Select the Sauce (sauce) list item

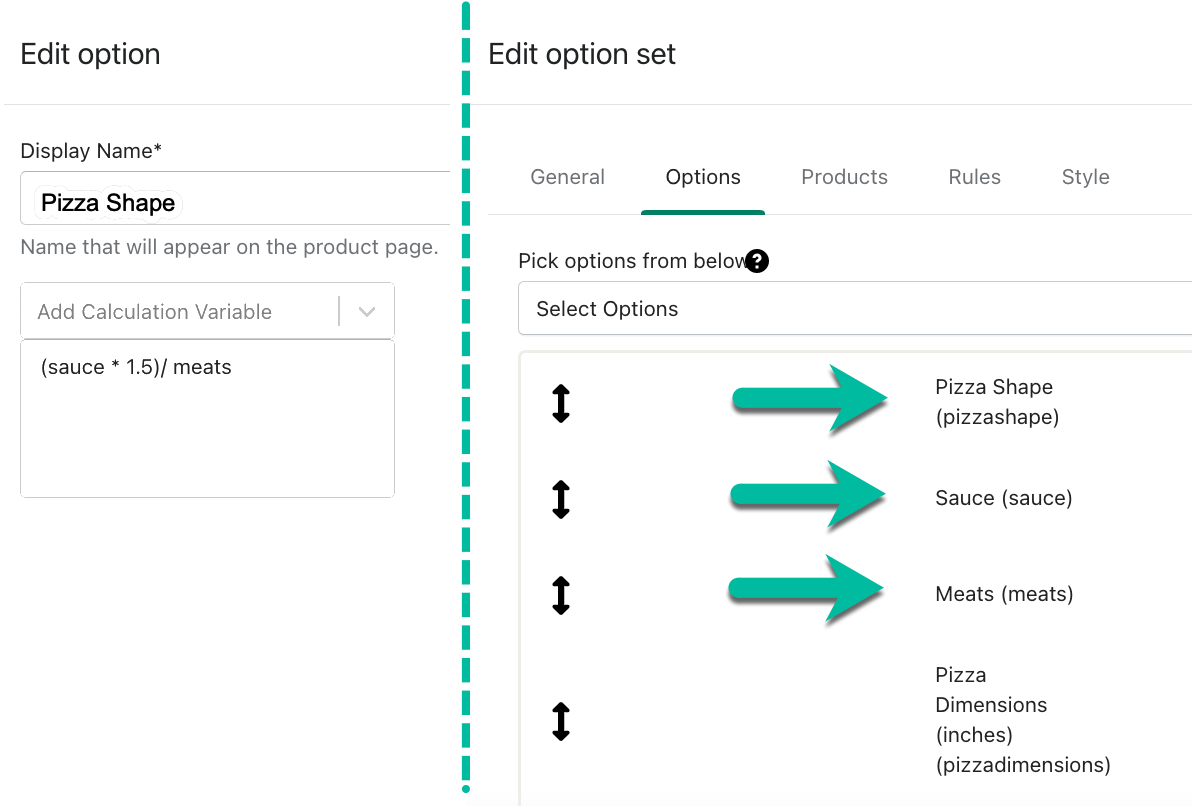pyautogui.click(x=1003, y=498)
